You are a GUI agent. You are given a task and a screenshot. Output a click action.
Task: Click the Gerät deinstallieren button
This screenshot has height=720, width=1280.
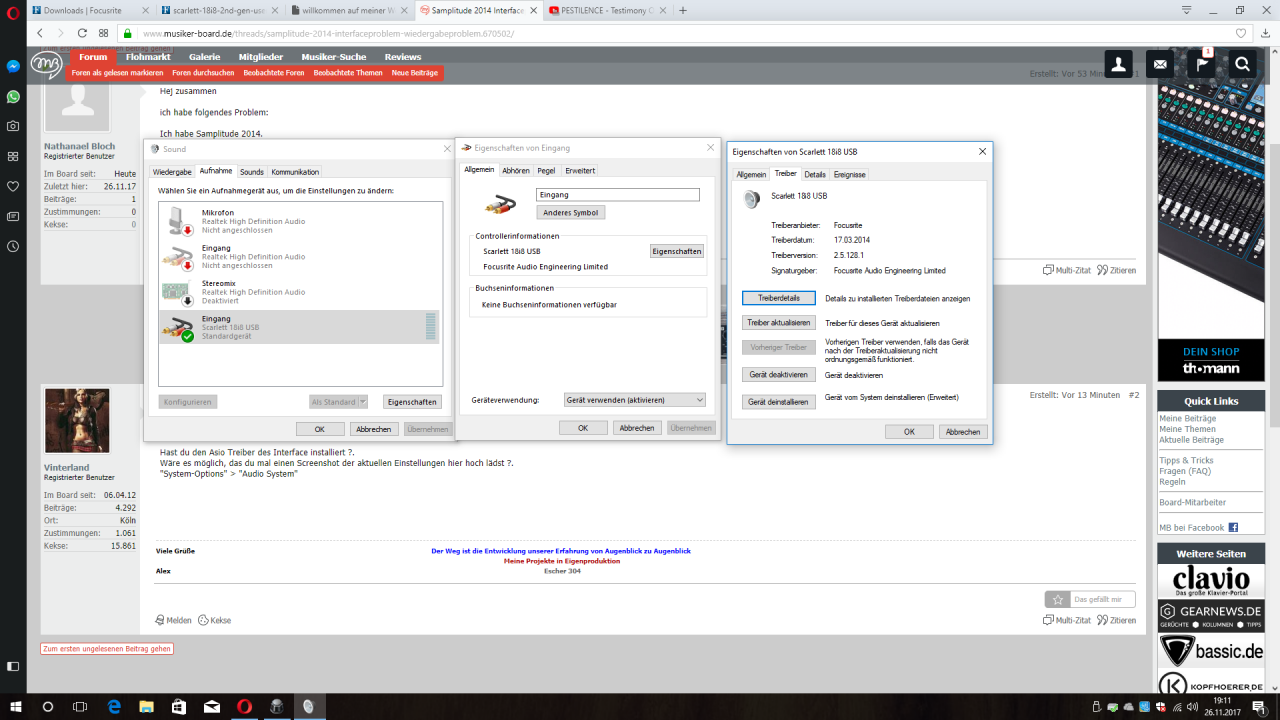pyautogui.click(x=779, y=401)
